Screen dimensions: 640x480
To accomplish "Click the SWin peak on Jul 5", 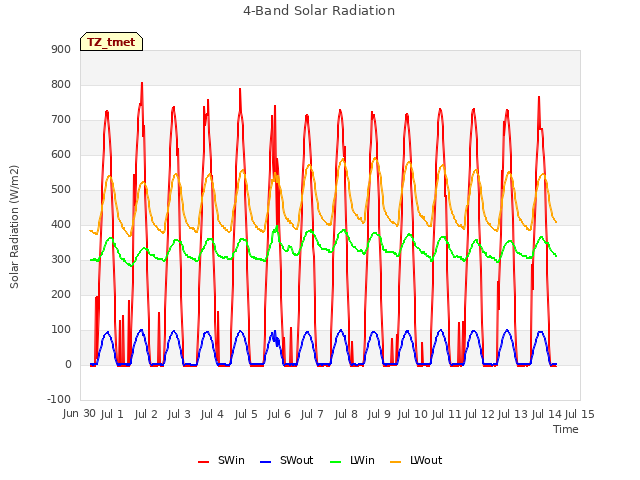I will click(240, 89).
